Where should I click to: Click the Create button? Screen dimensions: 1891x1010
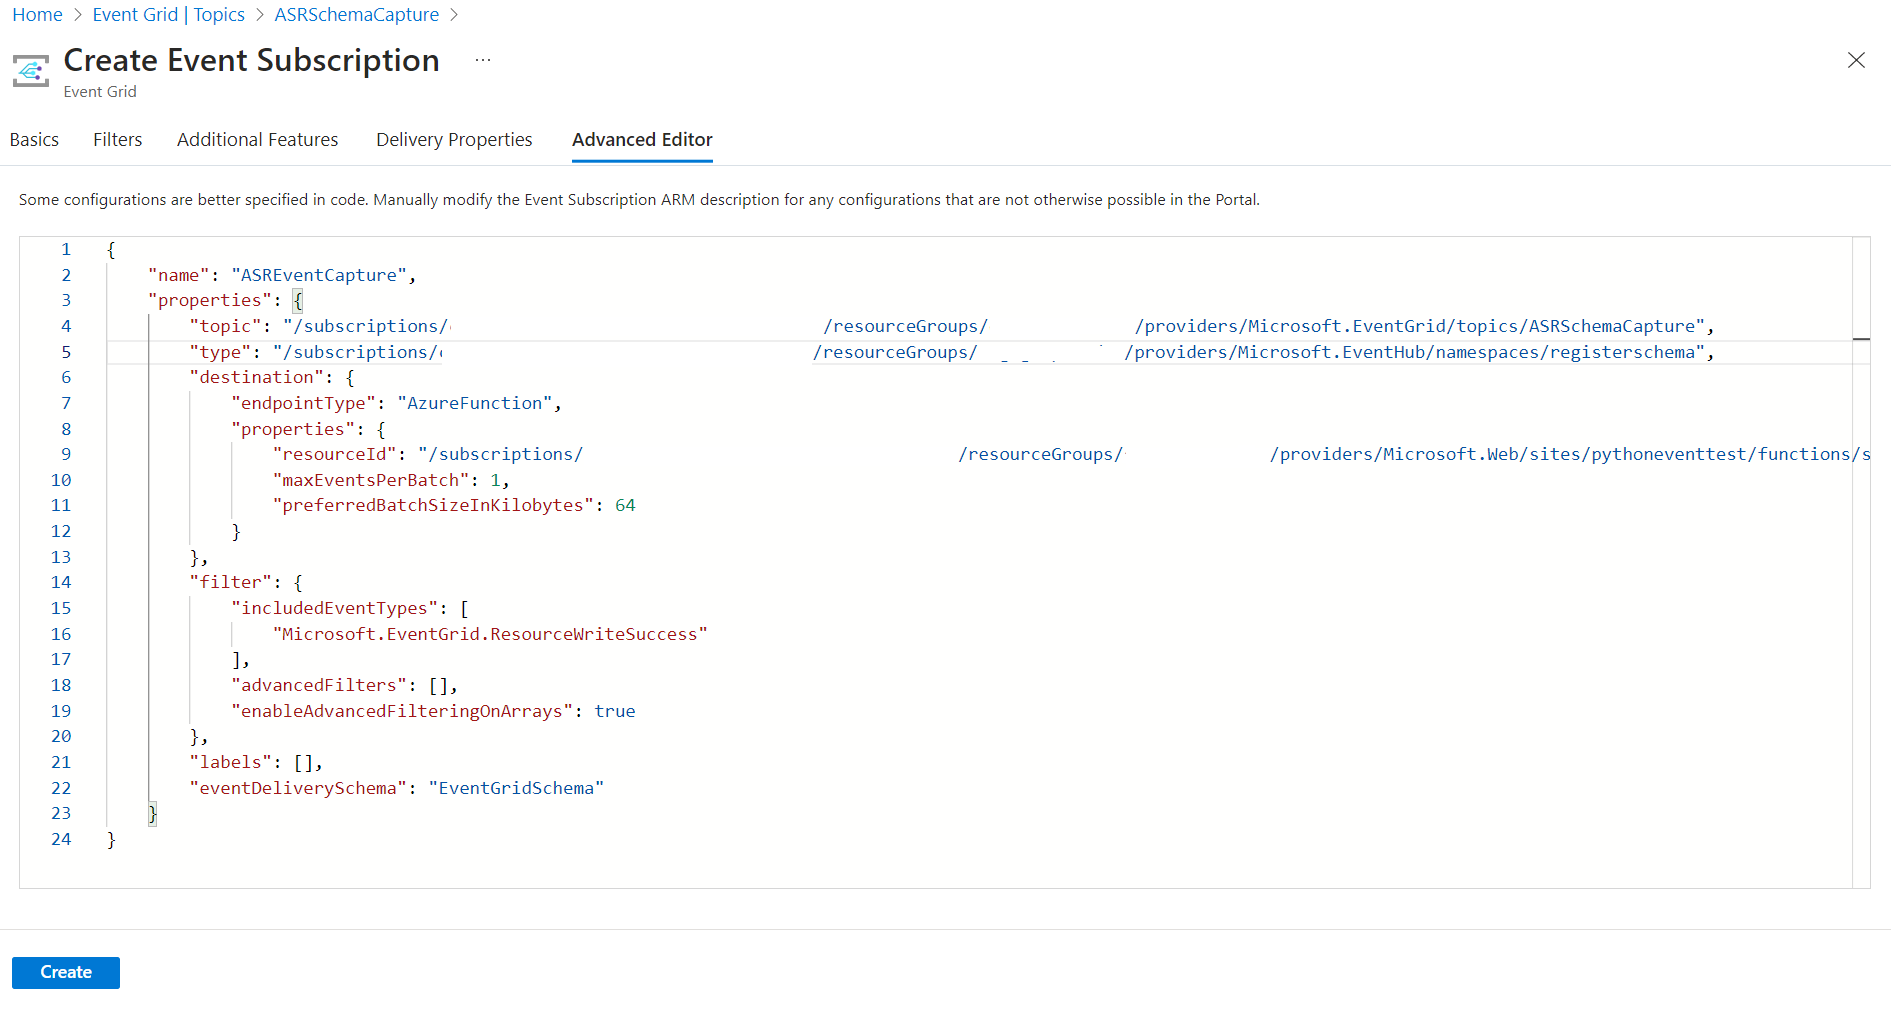point(65,972)
